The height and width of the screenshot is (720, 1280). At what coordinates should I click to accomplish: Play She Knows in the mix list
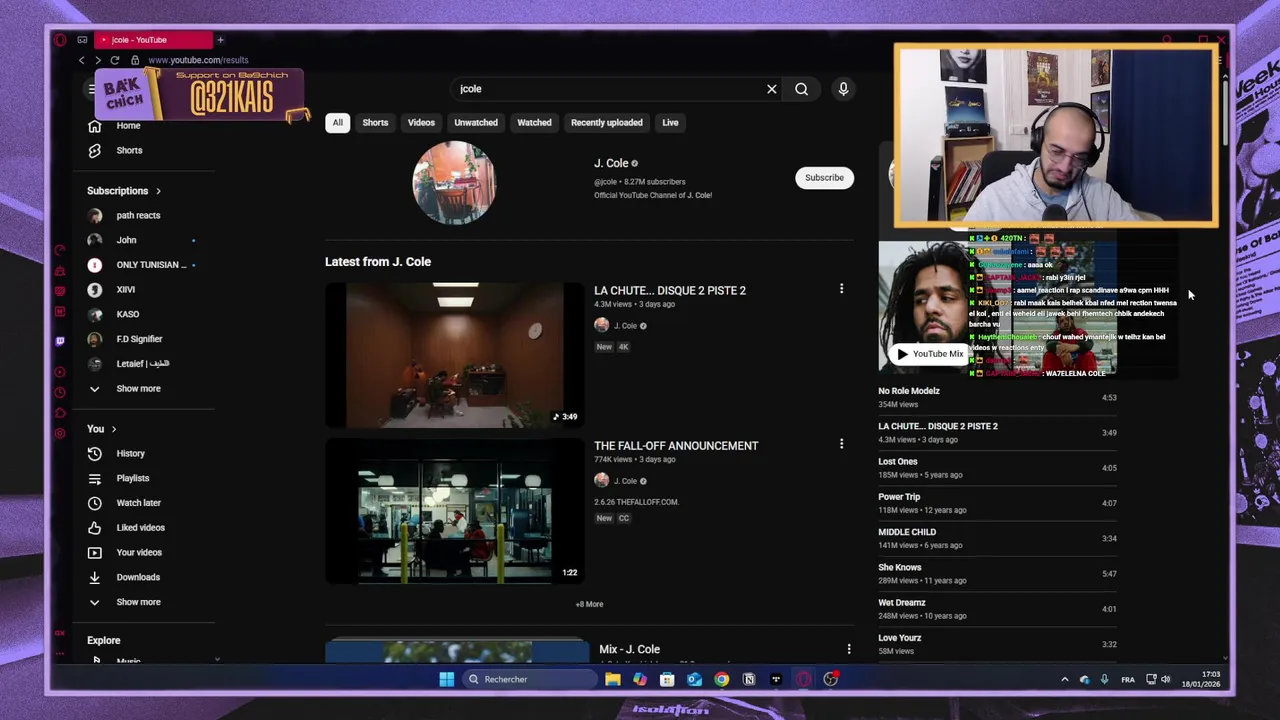pyautogui.click(x=997, y=573)
